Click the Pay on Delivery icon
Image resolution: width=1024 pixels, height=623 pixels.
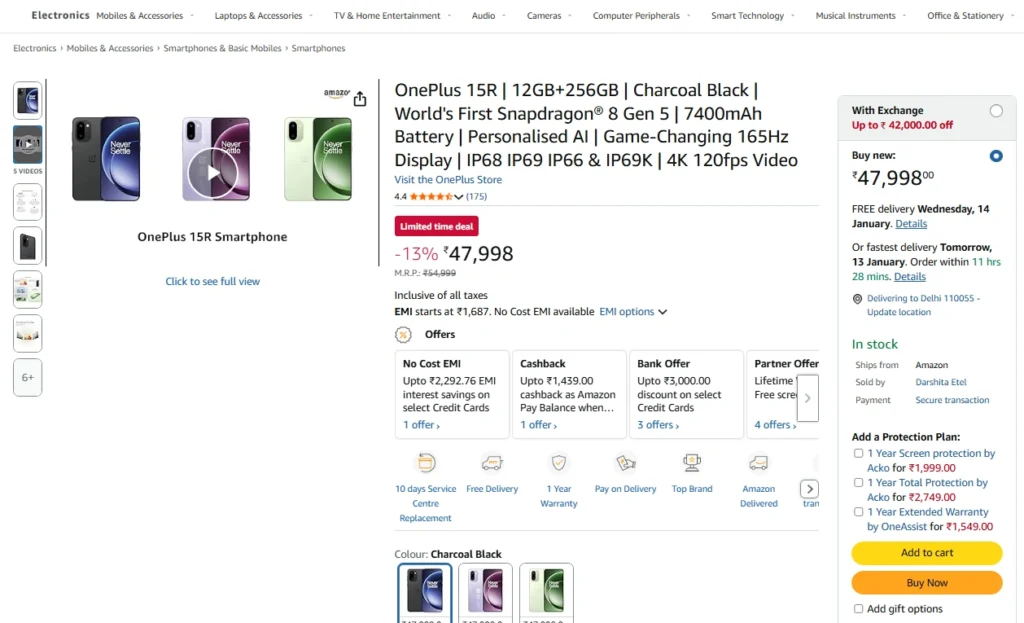tap(626, 463)
